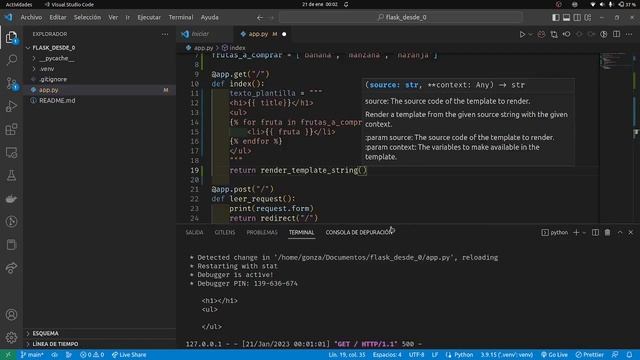Screen dimensions: 640x360
Task: Open the Archivo menu
Action: coord(31,18)
